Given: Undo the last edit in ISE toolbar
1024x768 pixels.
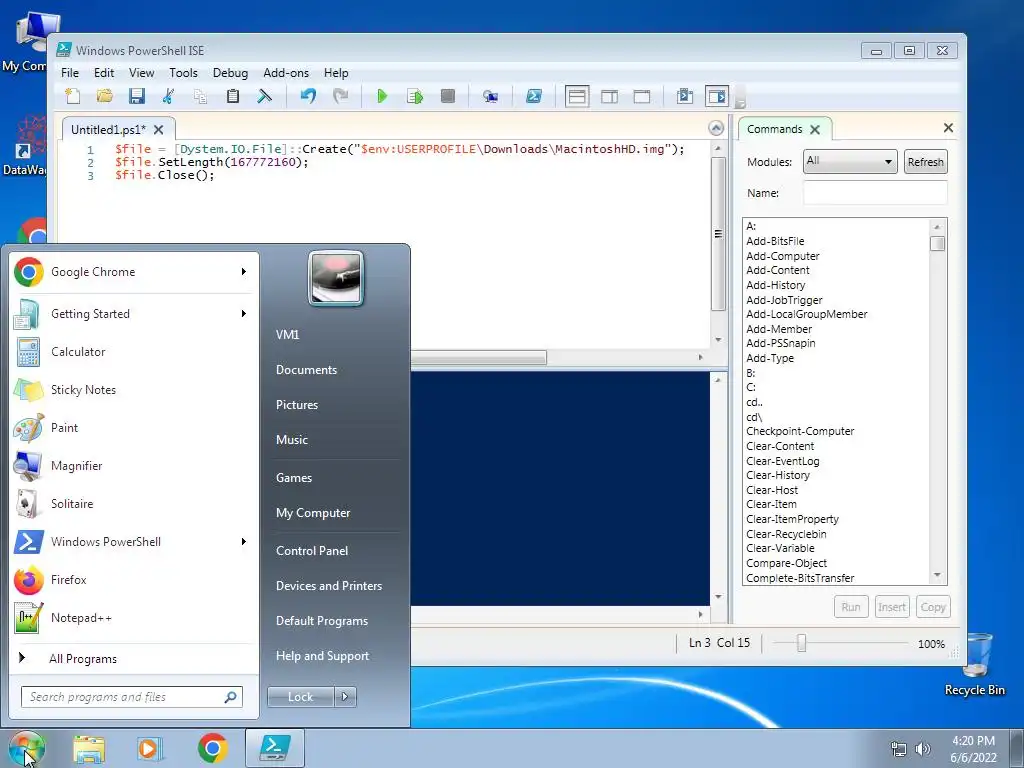Looking at the screenshot, I should tap(308, 97).
